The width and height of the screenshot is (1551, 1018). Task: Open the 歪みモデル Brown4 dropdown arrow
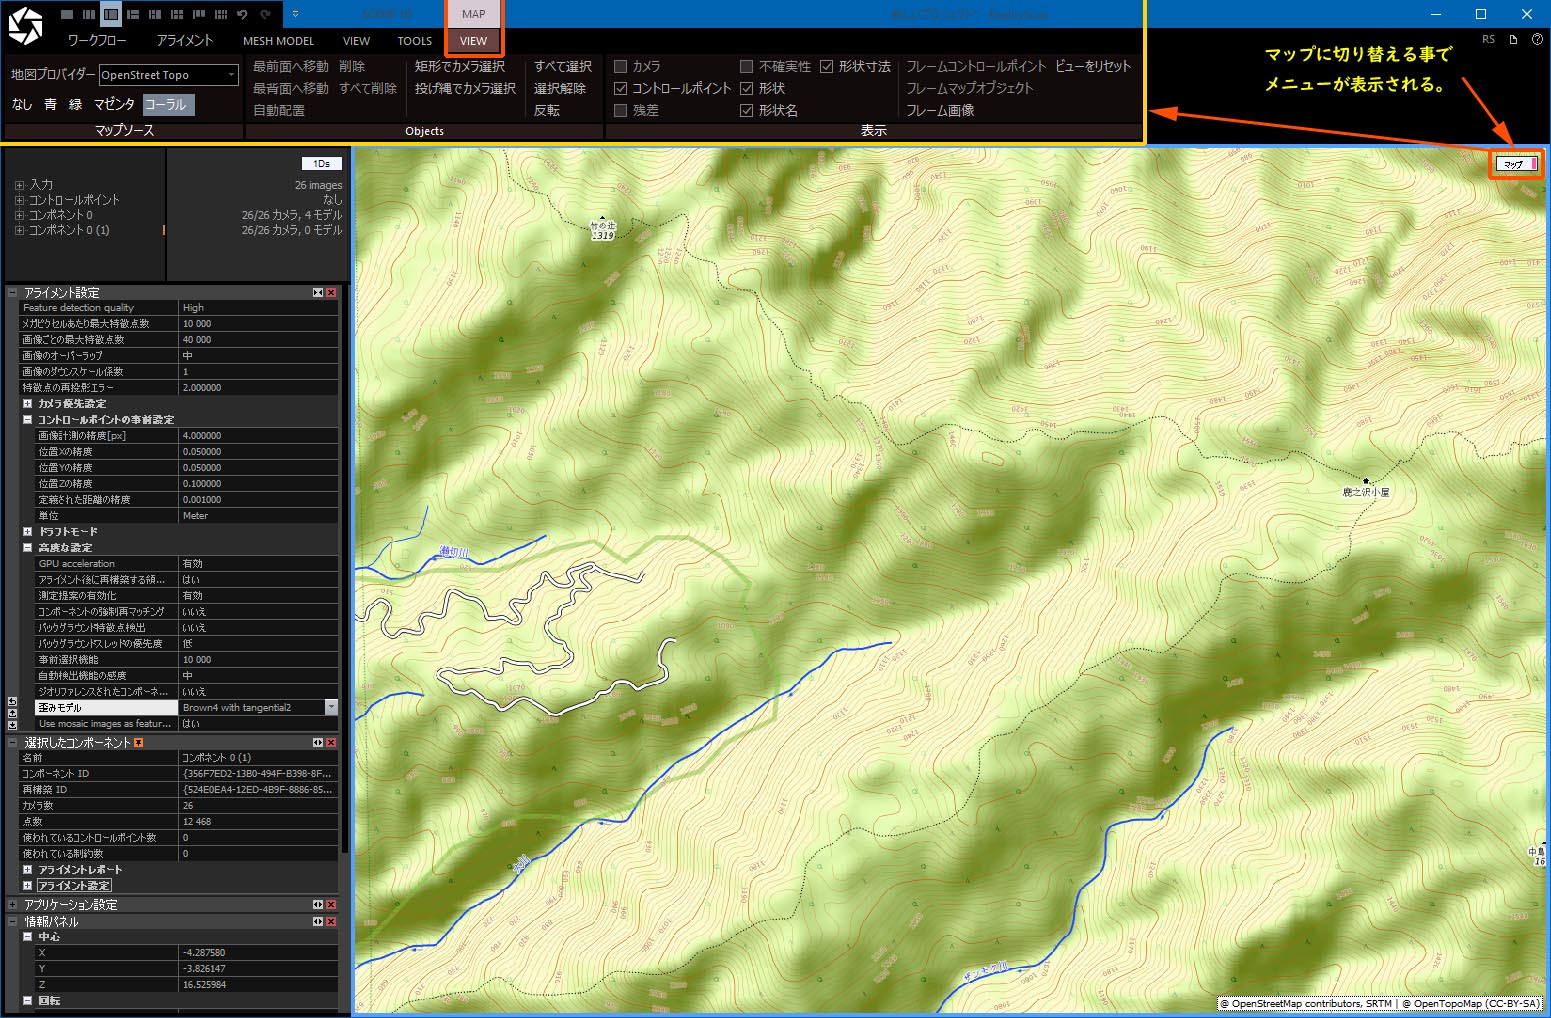(331, 708)
